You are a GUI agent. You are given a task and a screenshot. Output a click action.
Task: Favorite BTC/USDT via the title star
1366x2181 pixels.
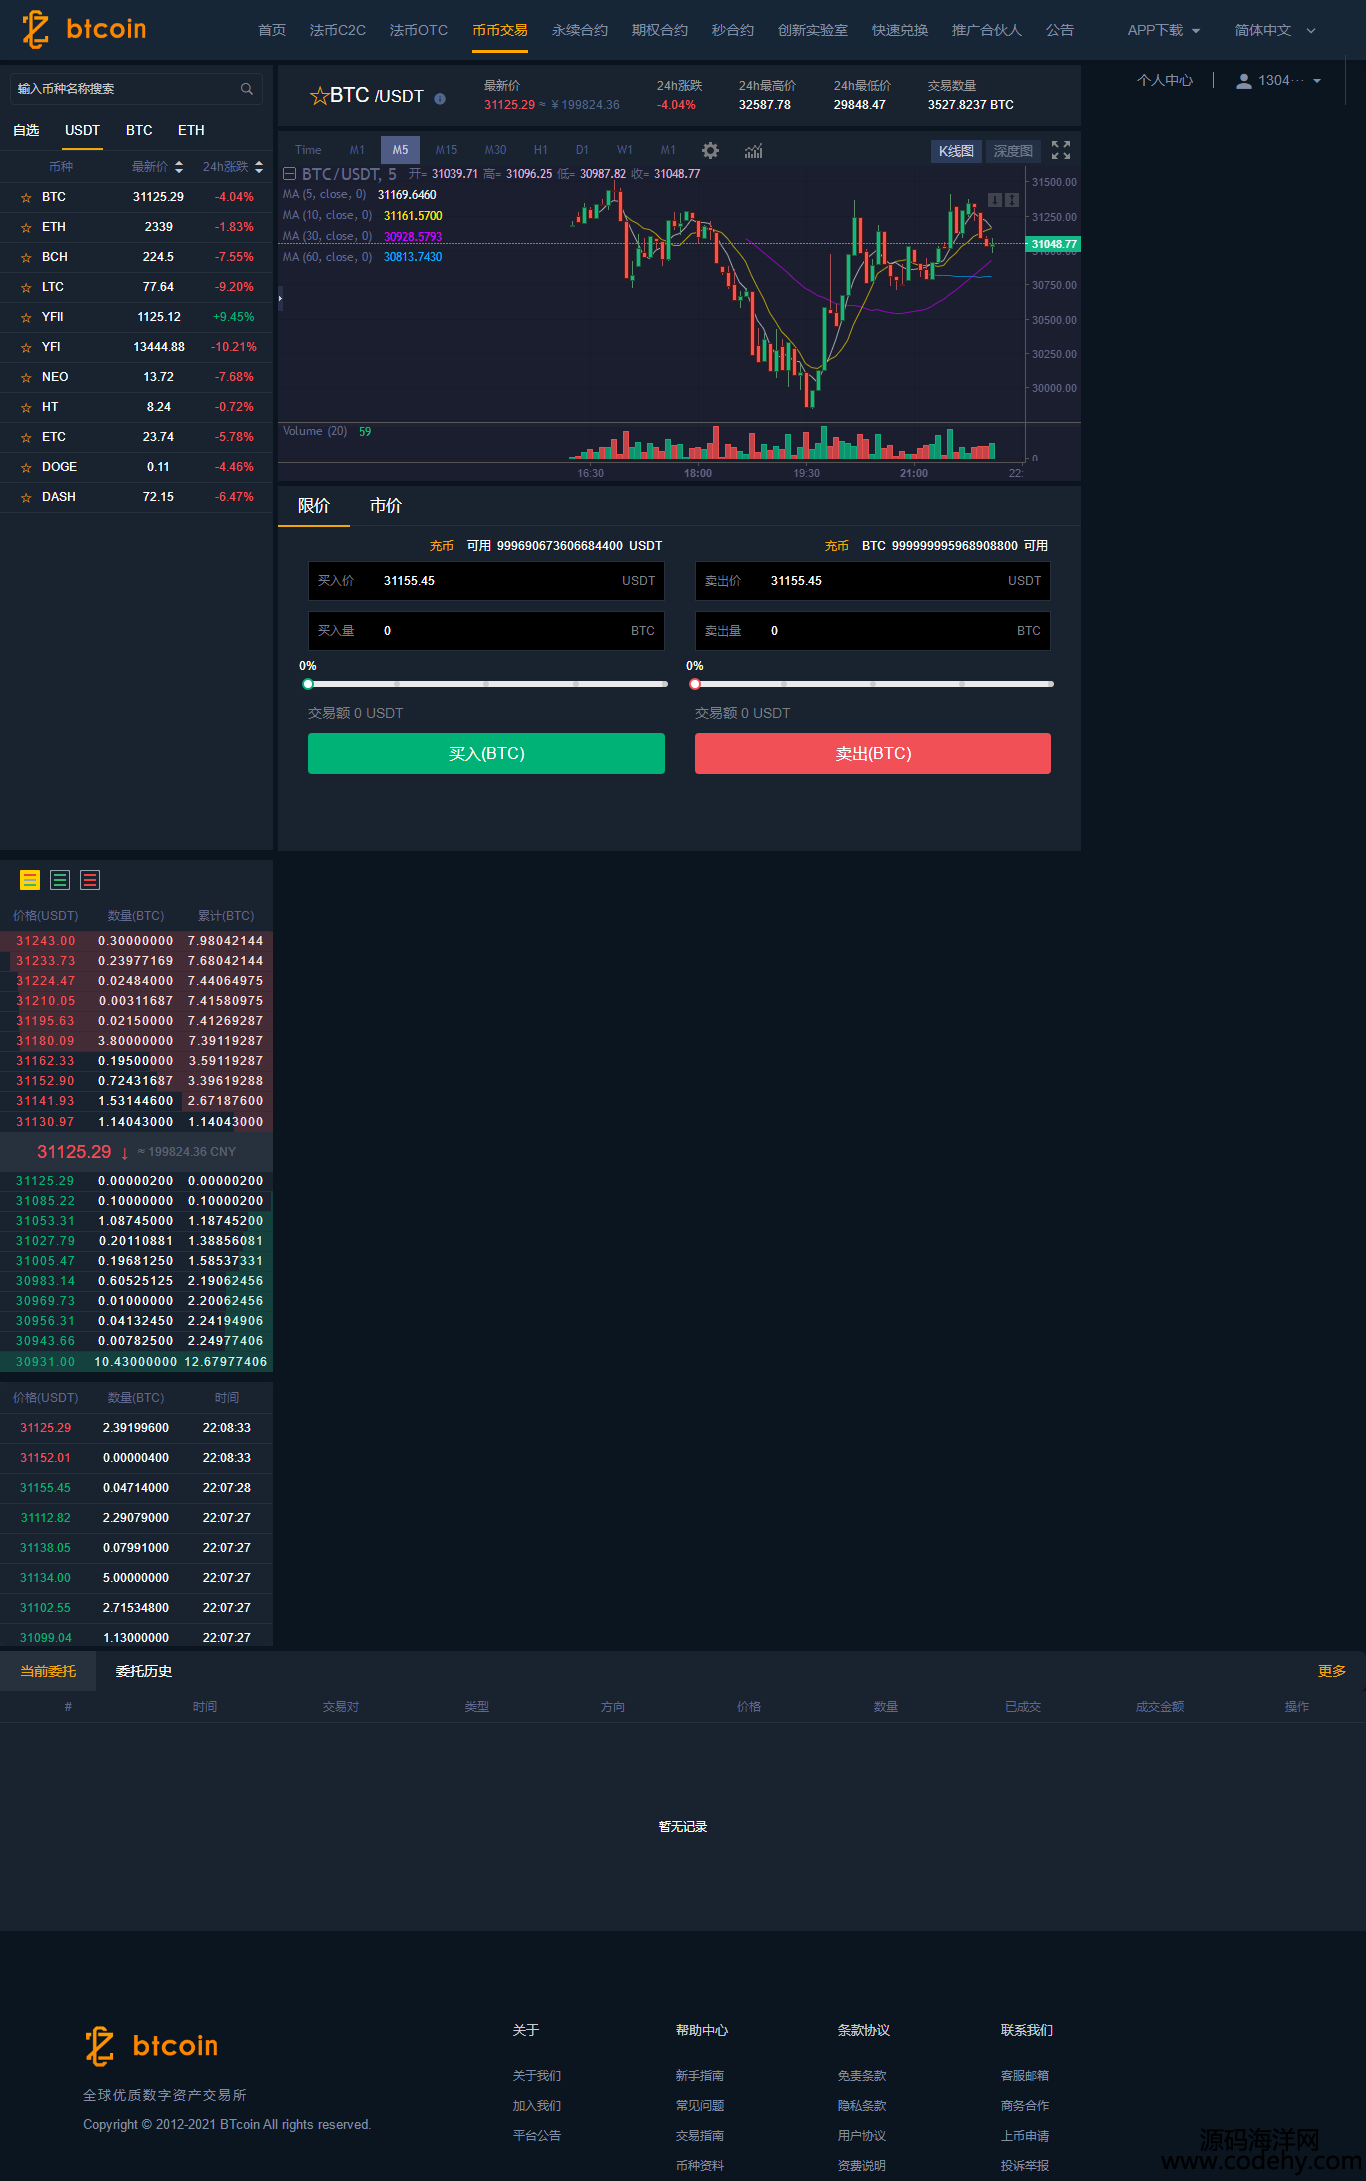pyautogui.click(x=319, y=96)
